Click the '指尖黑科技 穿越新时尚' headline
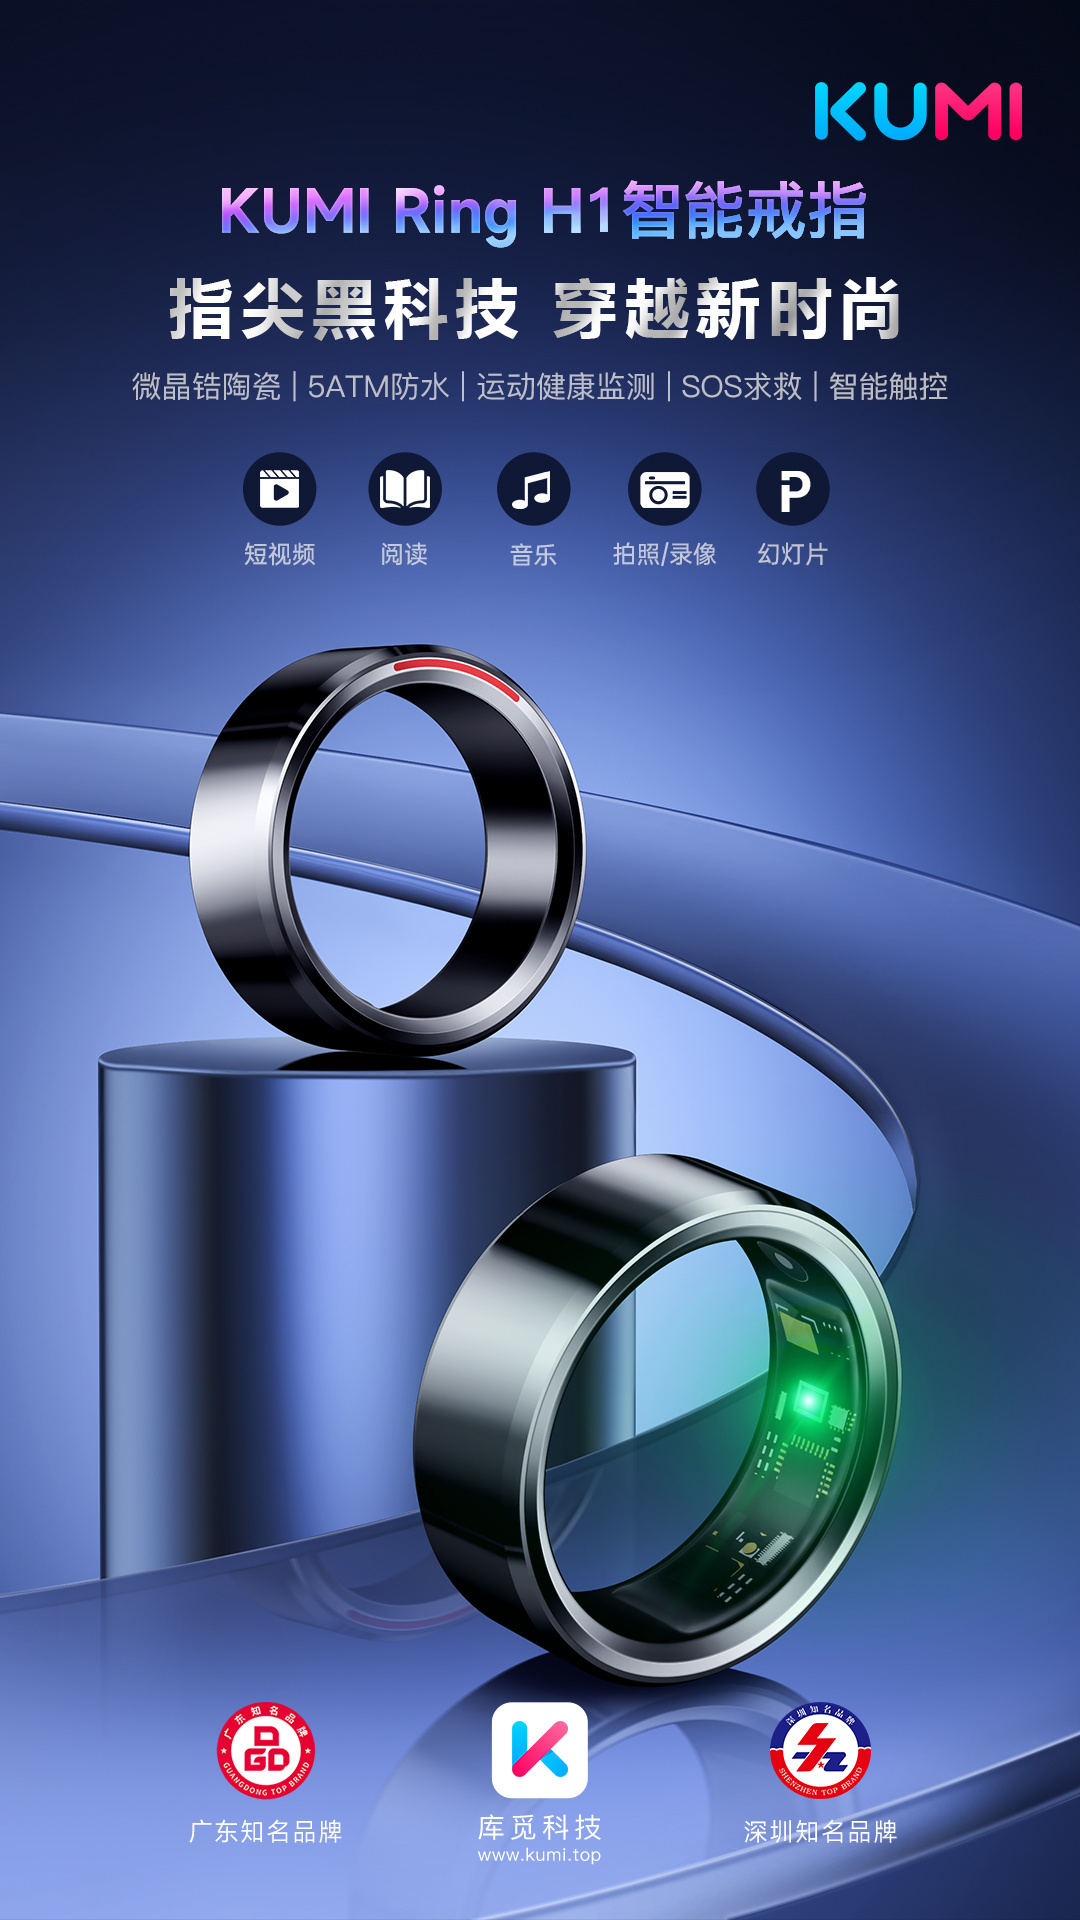The height and width of the screenshot is (1920, 1080). (x=536, y=310)
